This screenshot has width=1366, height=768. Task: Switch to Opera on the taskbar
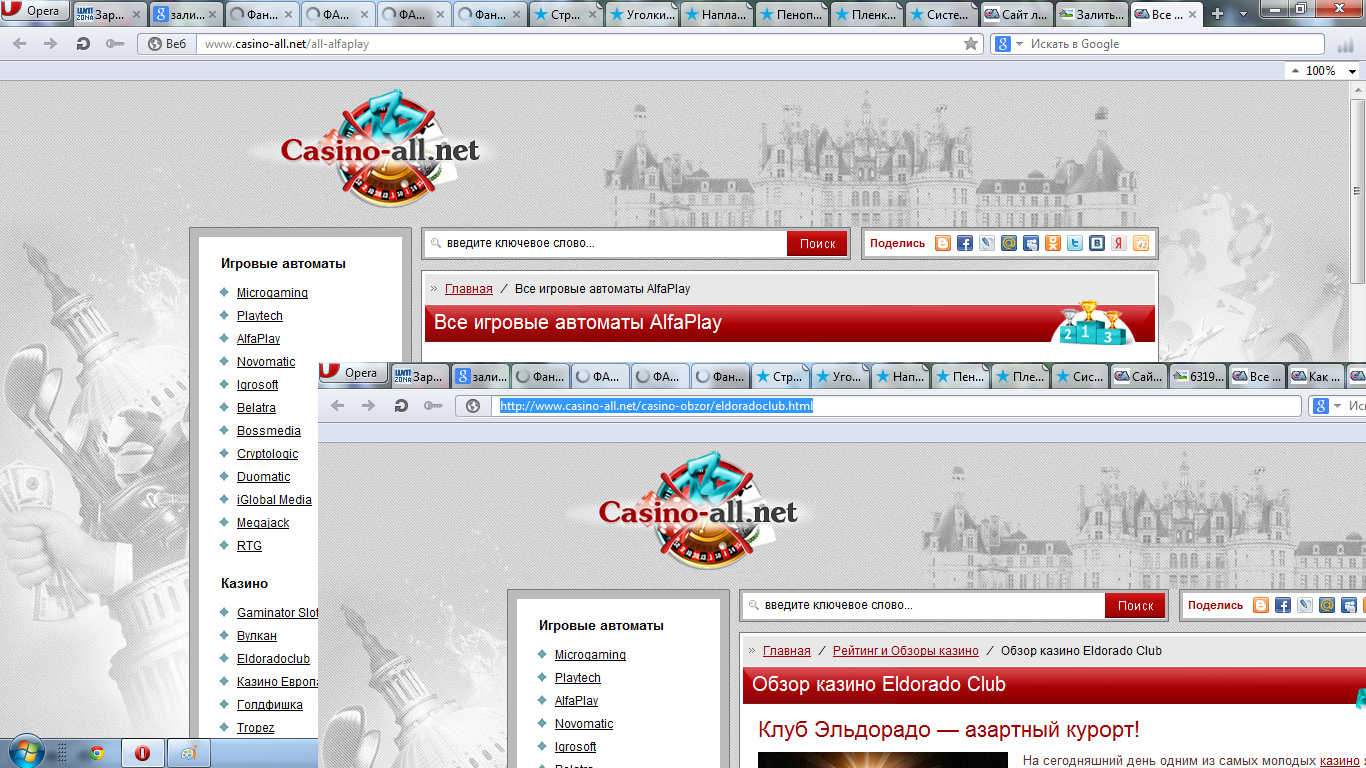[x=142, y=753]
